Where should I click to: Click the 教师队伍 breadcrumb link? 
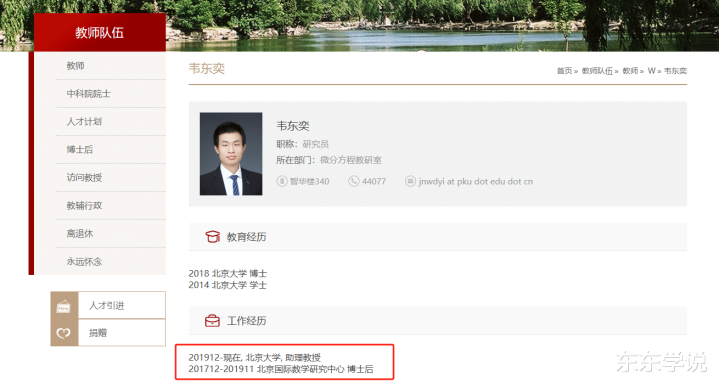pyautogui.click(x=597, y=71)
